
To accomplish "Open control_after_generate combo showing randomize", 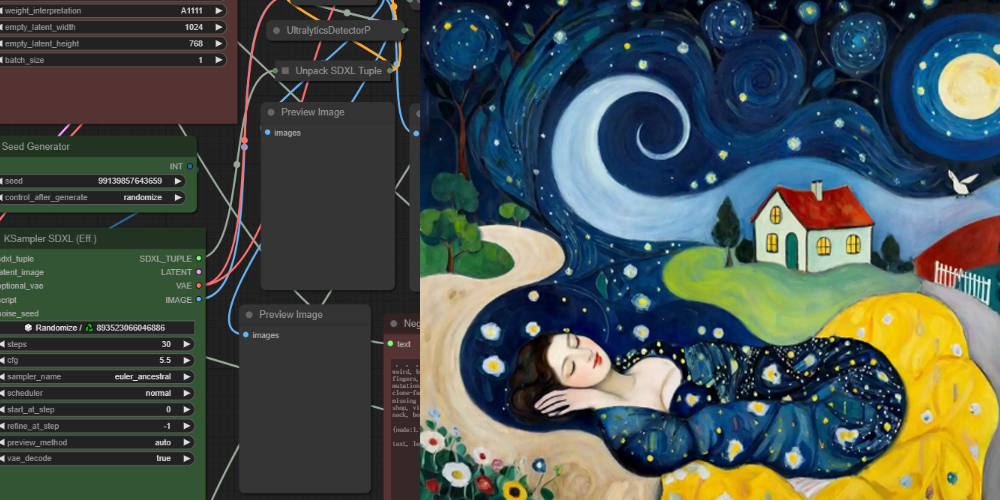I will tap(91, 198).
